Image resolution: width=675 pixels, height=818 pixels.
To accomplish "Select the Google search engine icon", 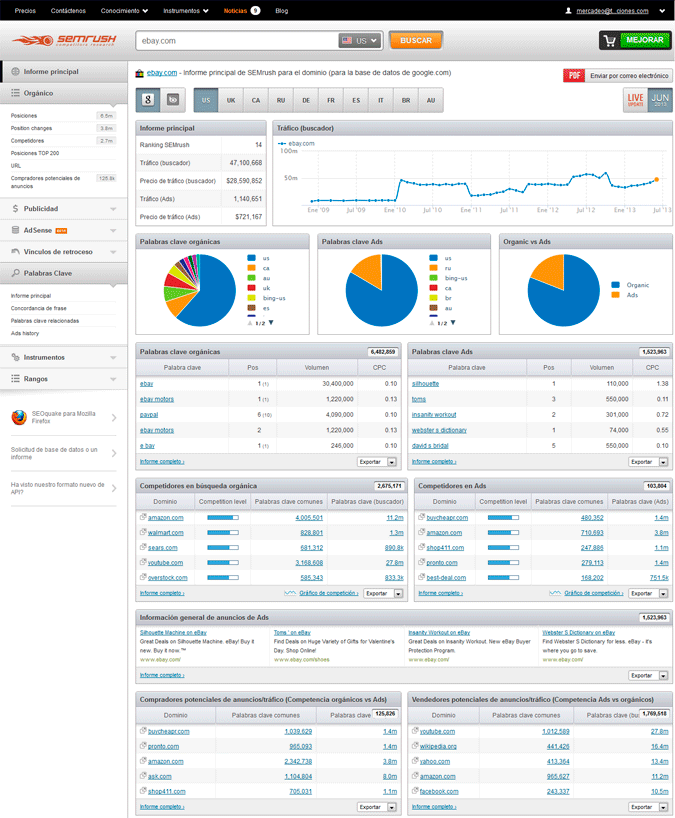I will (x=148, y=100).
